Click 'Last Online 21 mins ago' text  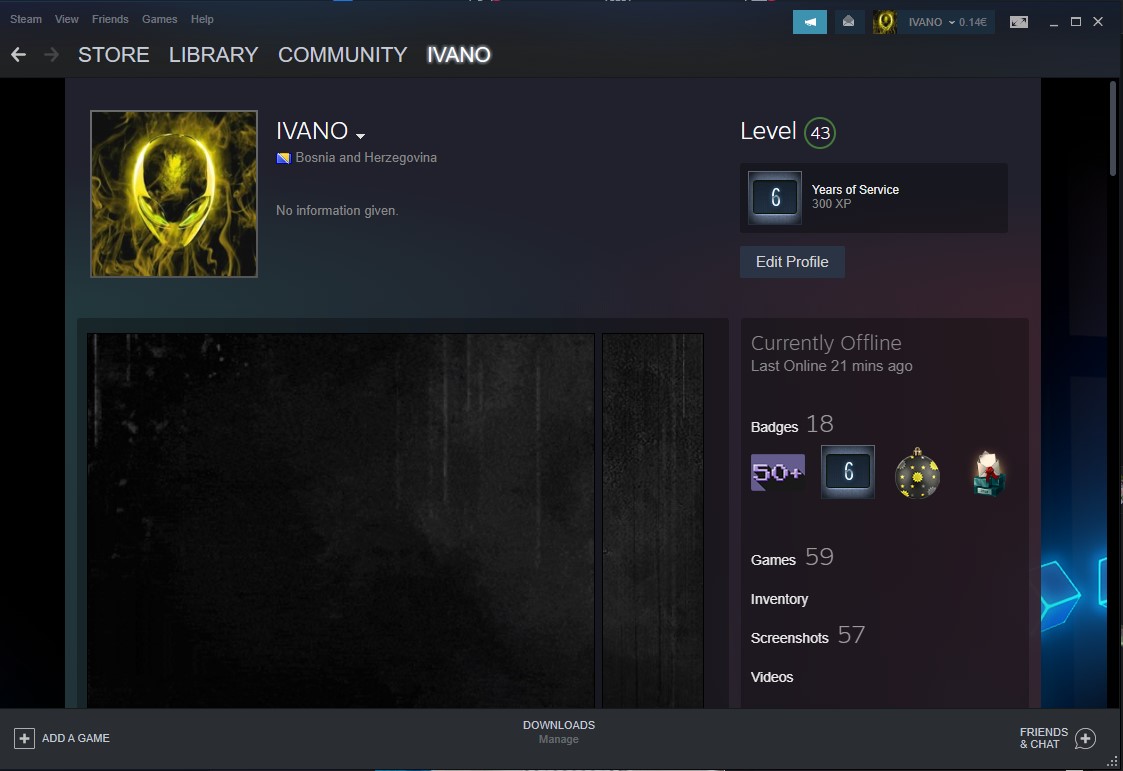[832, 366]
